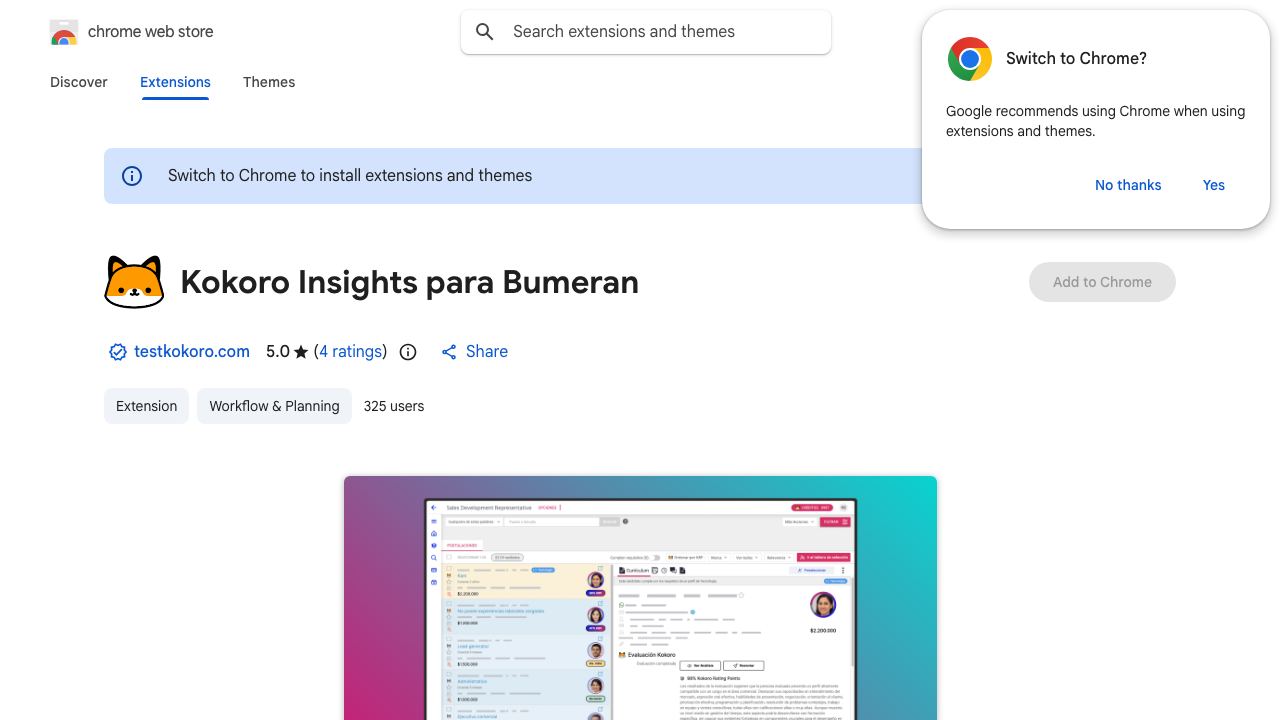Viewport: 1280px width, 720px height.
Task: Click the 325 users text
Action: tap(394, 406)
